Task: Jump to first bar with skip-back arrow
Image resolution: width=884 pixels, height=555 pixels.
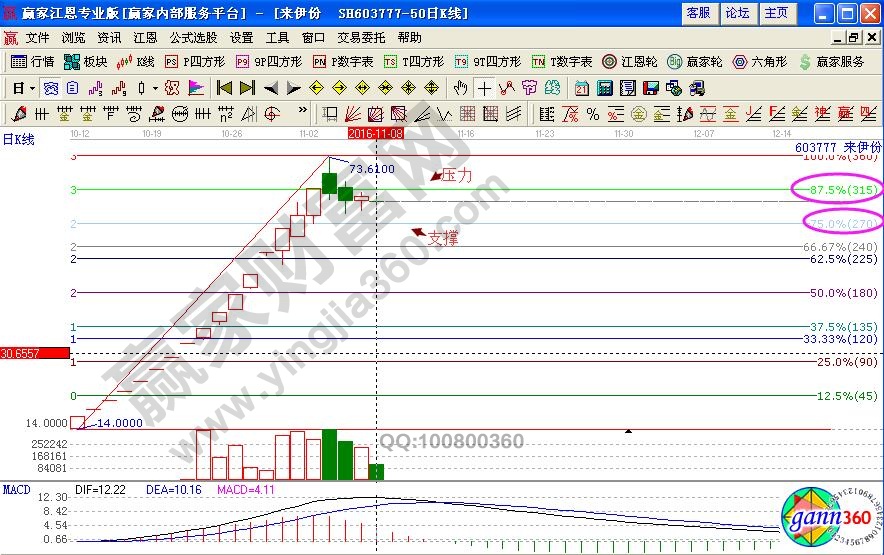Action: click(x=224, y=88)
